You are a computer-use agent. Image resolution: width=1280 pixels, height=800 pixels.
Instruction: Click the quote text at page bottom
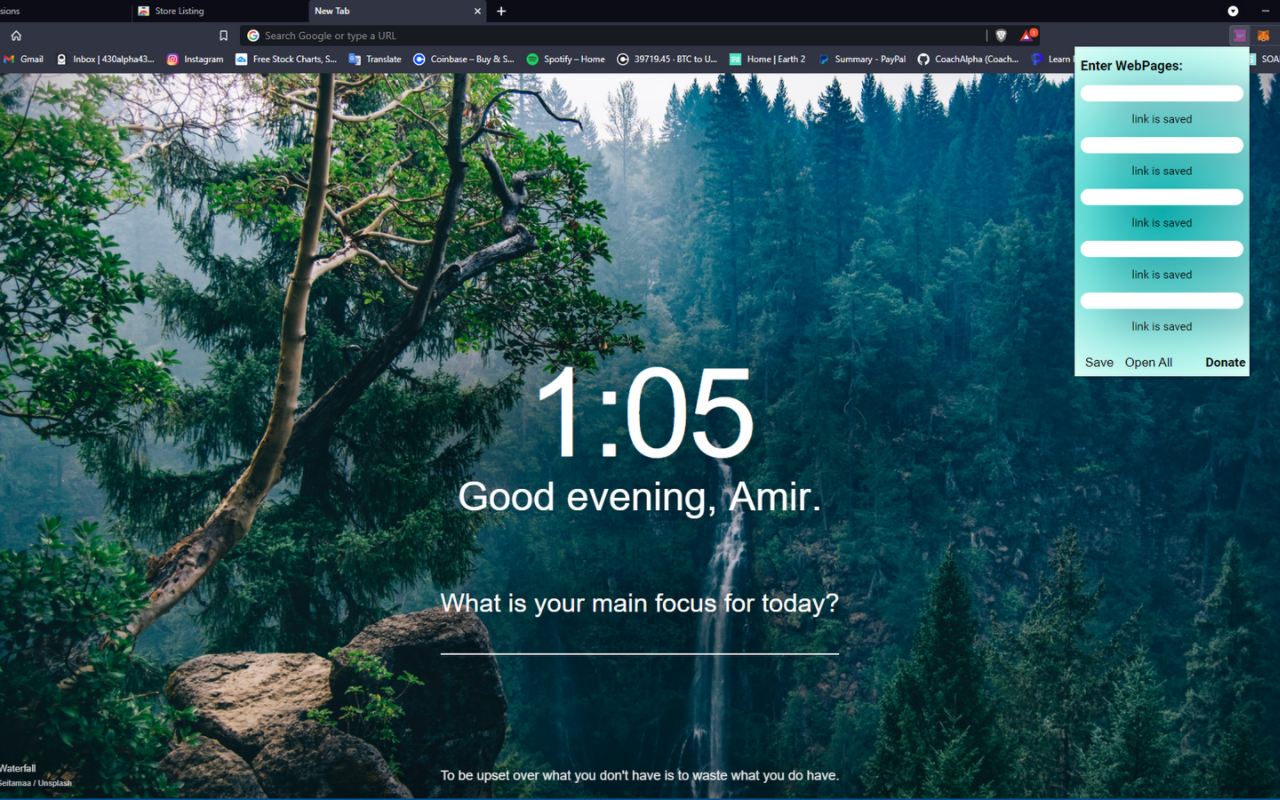[640, 775]
